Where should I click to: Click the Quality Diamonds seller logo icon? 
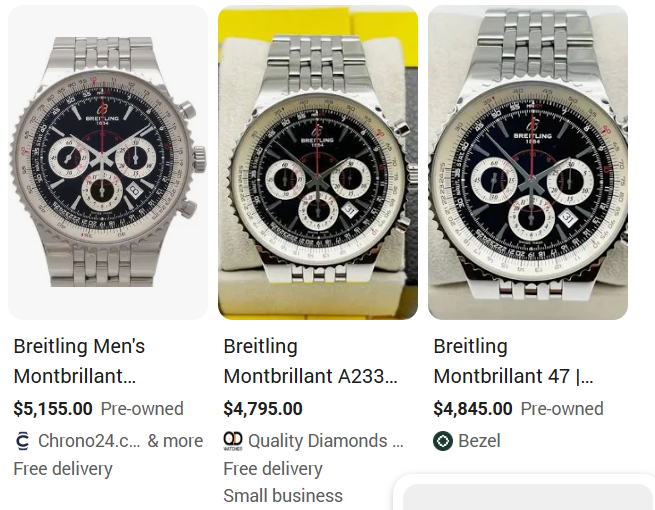point(233,441)
